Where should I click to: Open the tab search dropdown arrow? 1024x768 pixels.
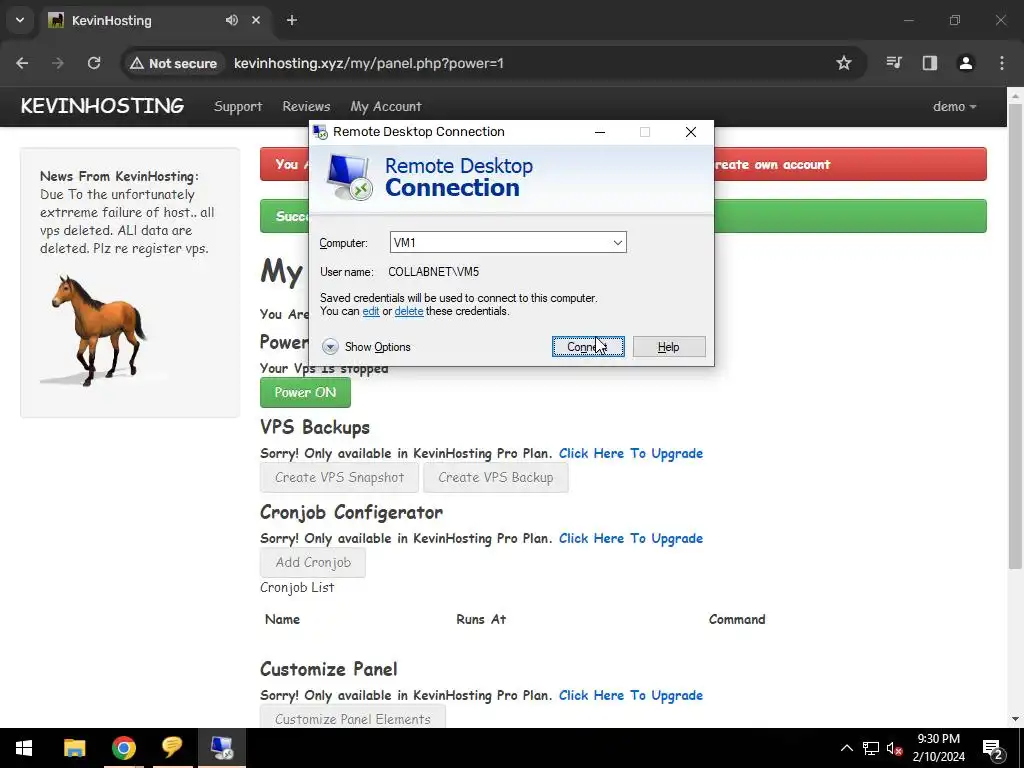[20, 20]
